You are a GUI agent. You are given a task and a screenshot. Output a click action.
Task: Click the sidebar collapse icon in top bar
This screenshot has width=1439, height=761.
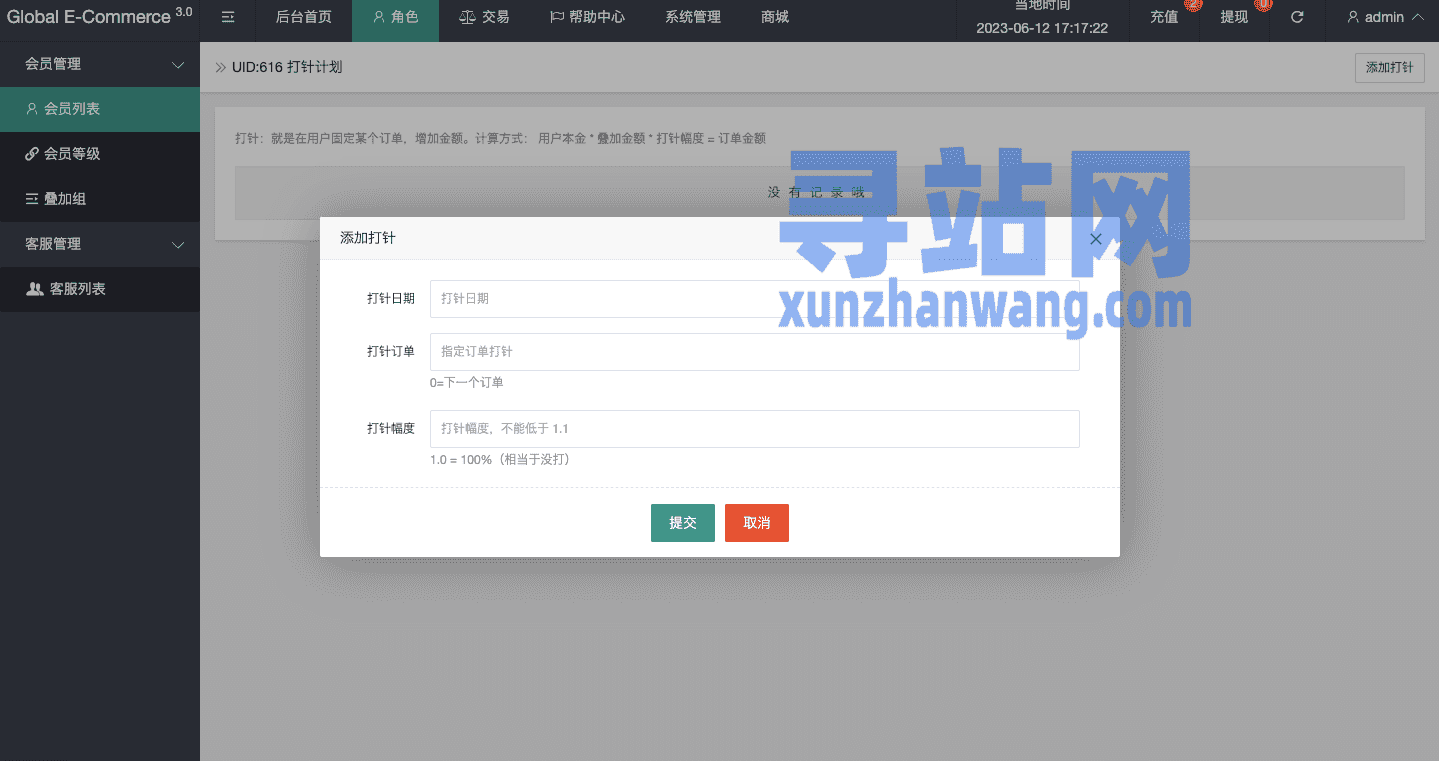coord(228,17)
